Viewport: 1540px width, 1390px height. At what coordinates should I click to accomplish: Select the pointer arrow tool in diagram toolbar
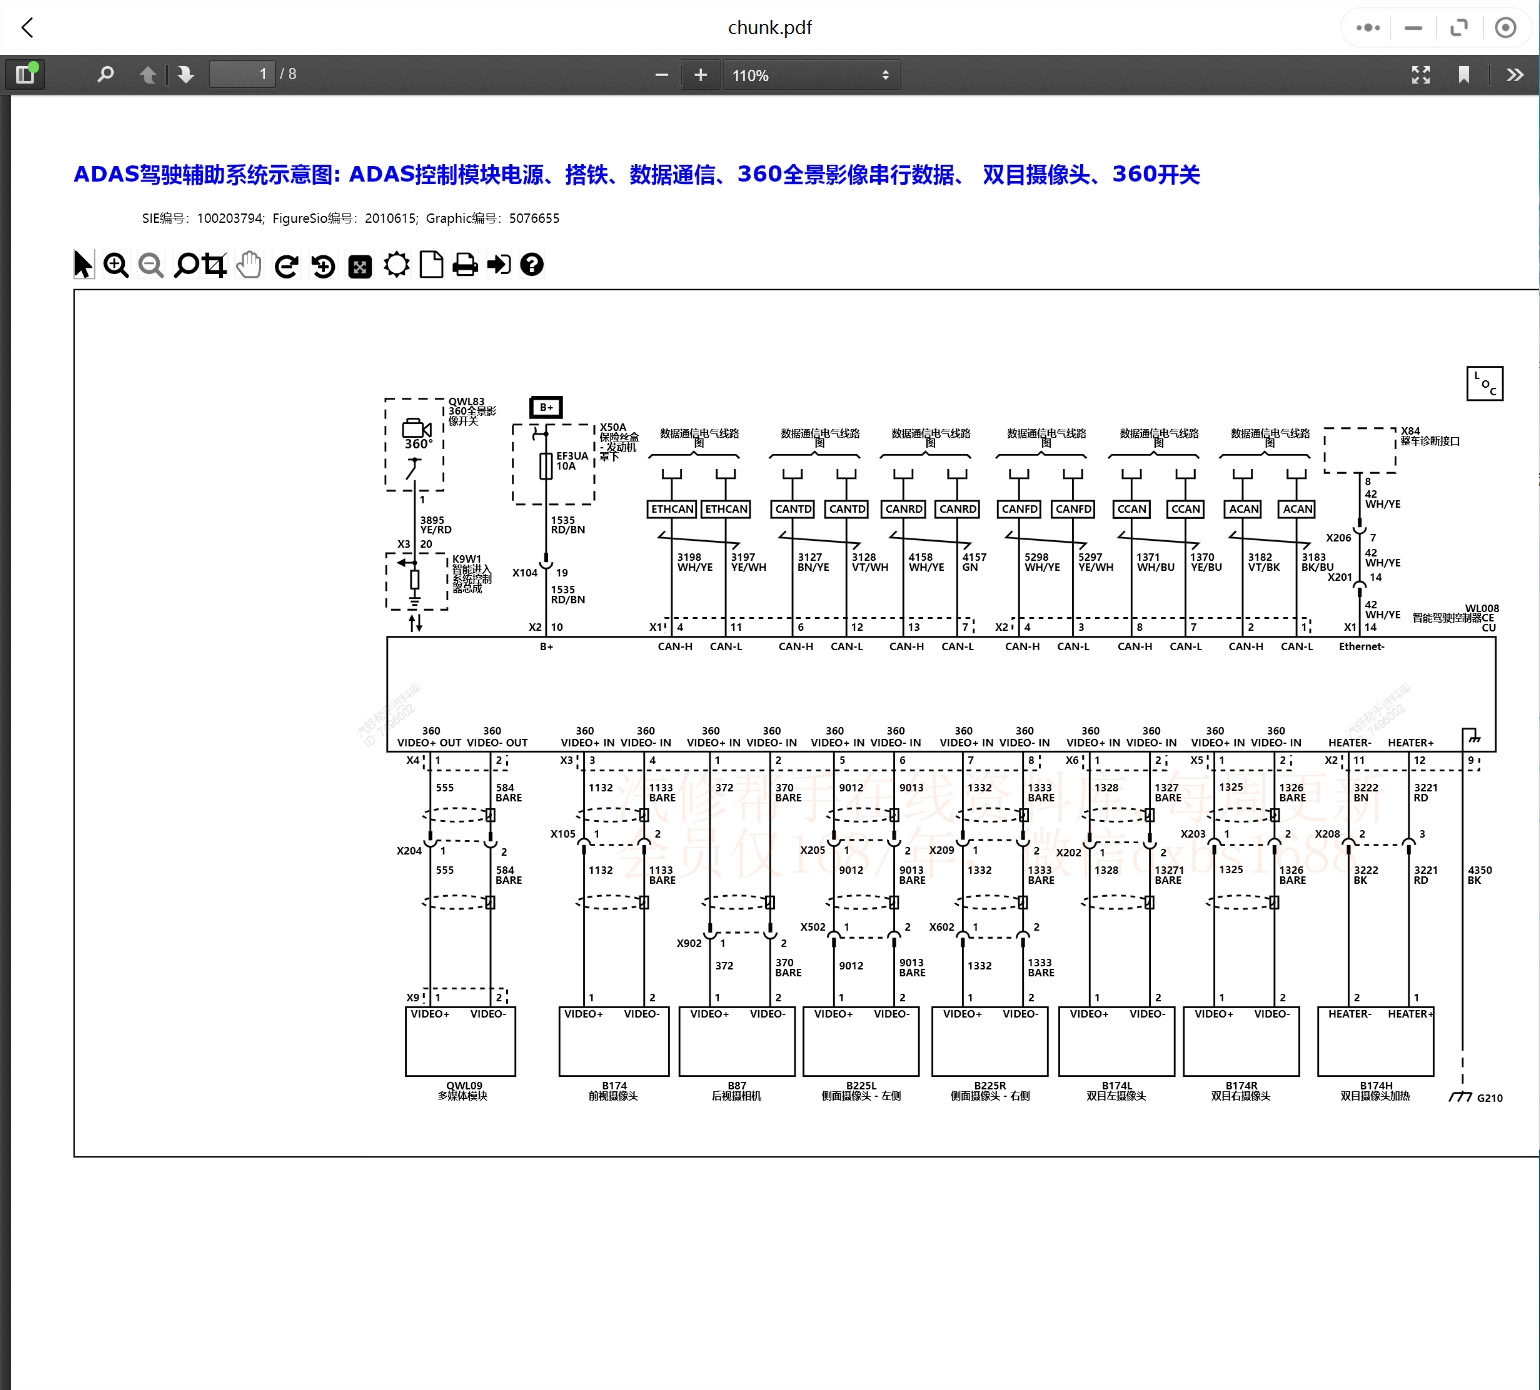click(81, 264)
